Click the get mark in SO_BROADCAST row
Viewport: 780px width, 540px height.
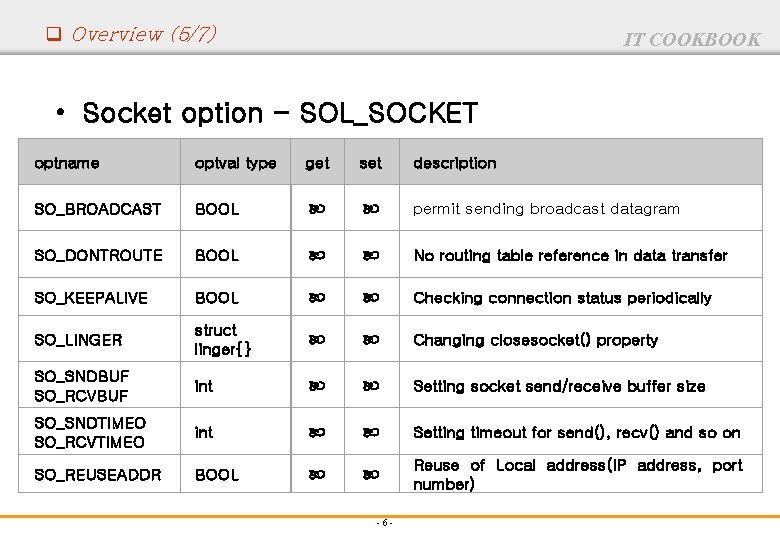click(x=317, y=209)
